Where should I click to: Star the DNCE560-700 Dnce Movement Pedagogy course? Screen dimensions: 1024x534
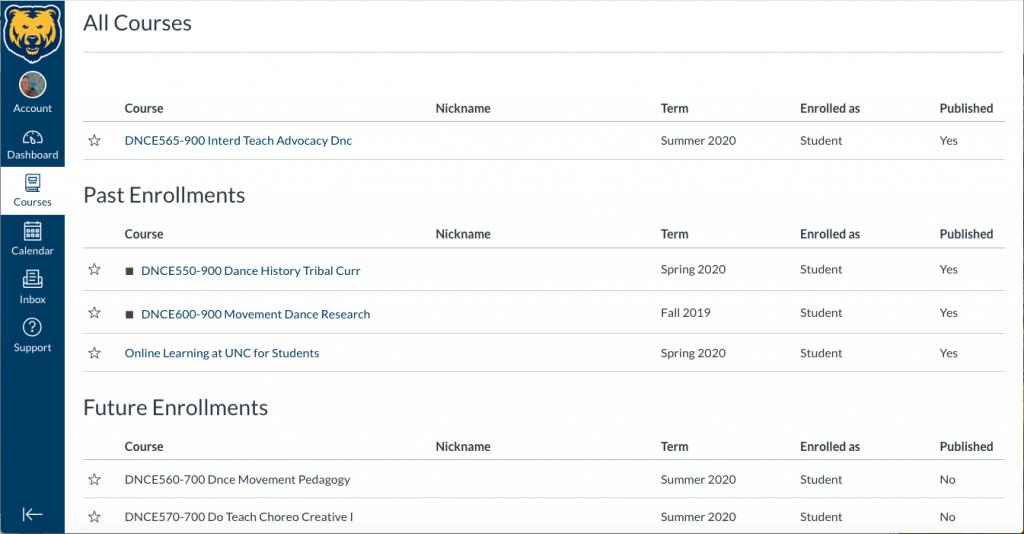[x=95, y=480]
